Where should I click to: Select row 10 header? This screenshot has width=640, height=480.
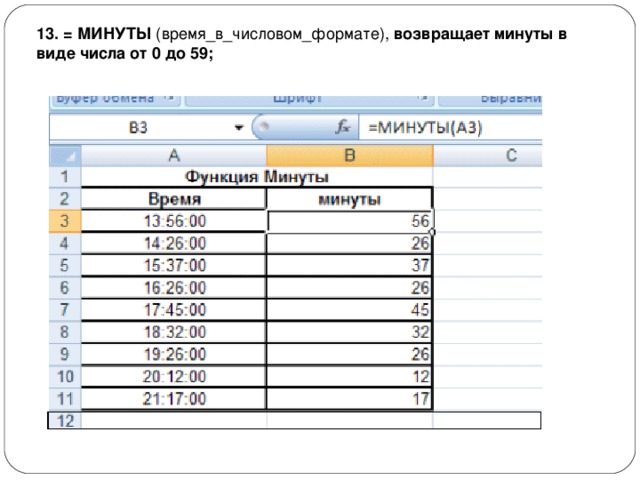coord(65,376)
